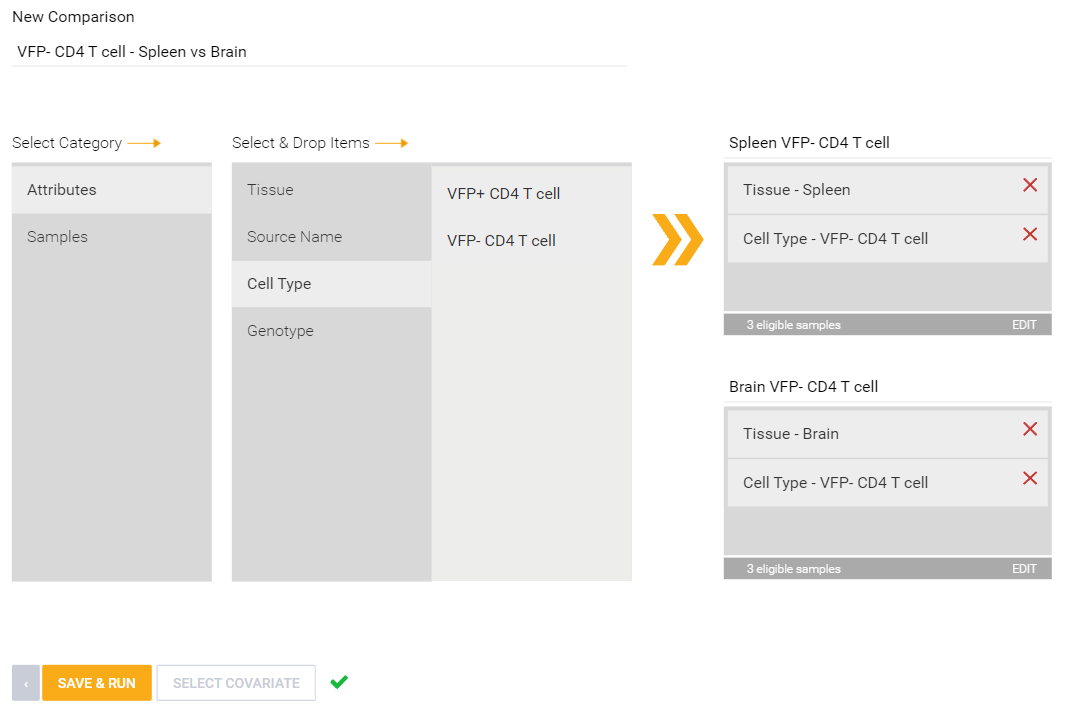Click the Spleen VFP- CD4 T cell group title

point(809,143)
